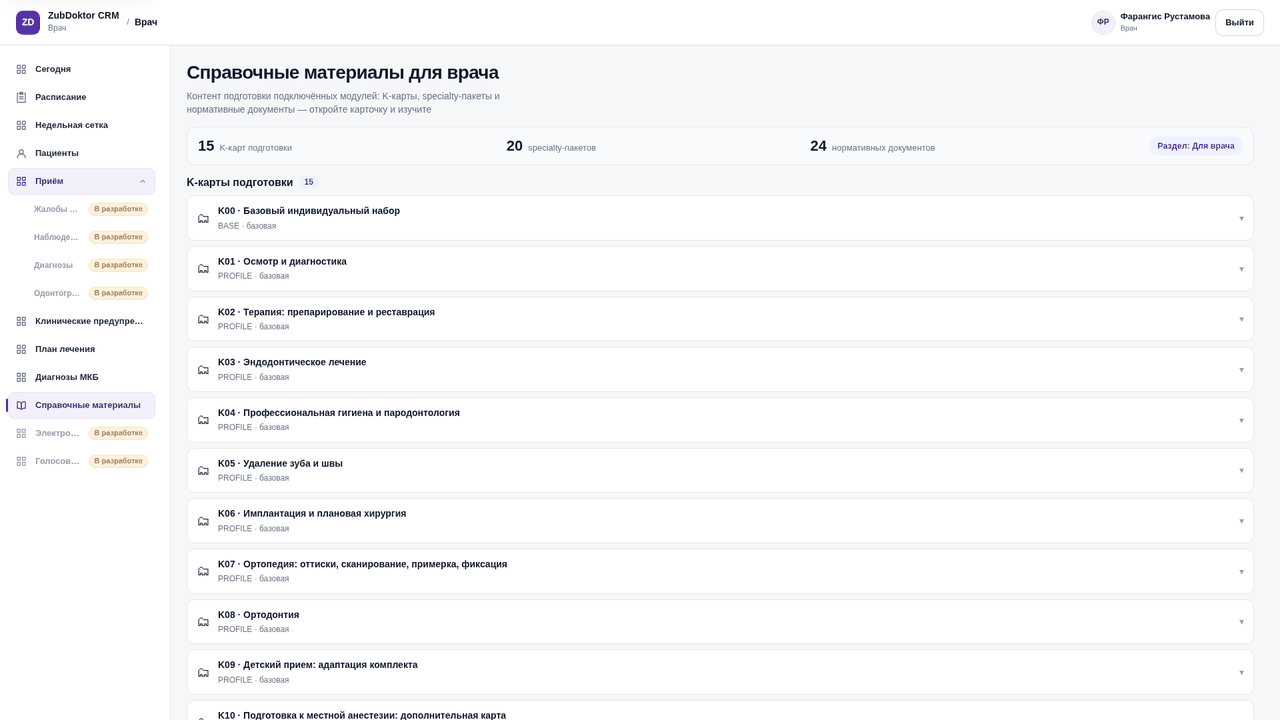The width and height of the screenshot is (1280, 720).
Task: Open Одонтограмма submenu item
Action: click(90, 293)
